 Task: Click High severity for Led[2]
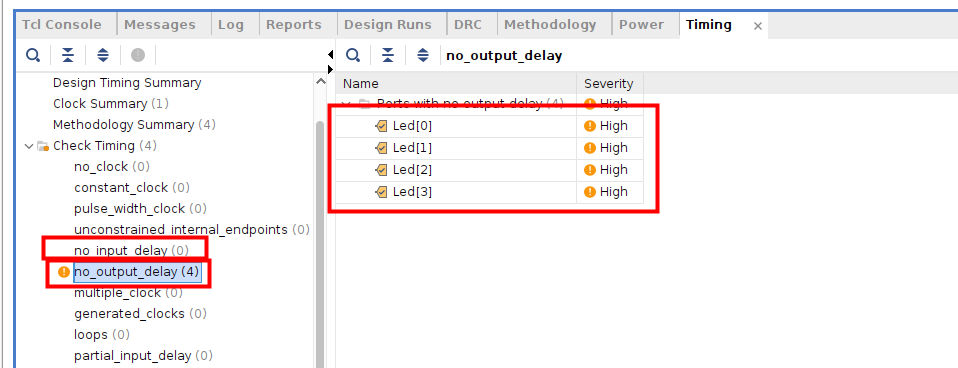[613, 170]
